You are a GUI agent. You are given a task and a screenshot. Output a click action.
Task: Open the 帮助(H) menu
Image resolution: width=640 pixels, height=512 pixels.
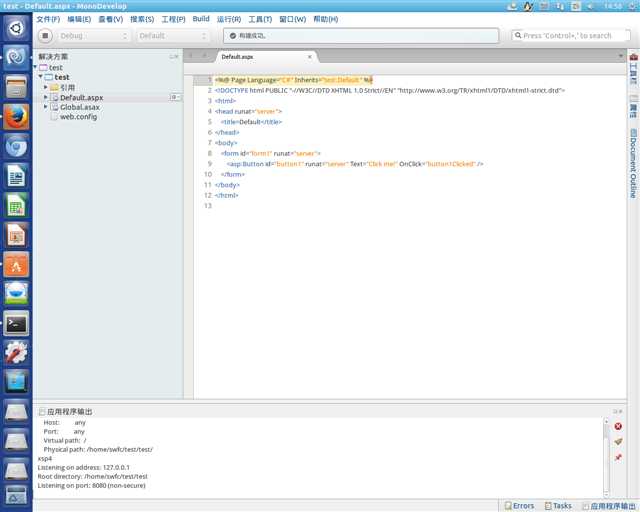coord(326,19)
